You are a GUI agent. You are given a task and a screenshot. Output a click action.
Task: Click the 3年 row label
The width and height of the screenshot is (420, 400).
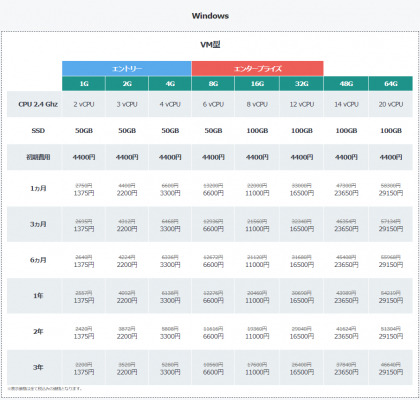point(38,367)
